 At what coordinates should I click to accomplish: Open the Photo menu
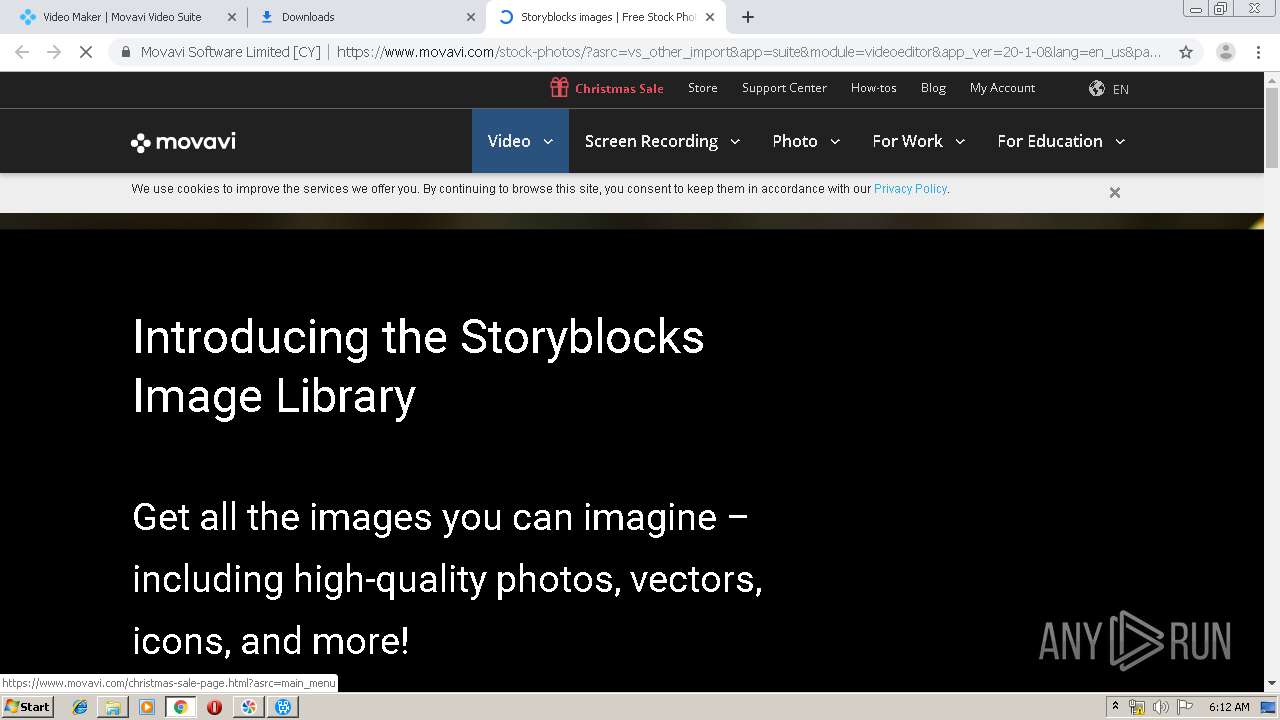point(806,141)
